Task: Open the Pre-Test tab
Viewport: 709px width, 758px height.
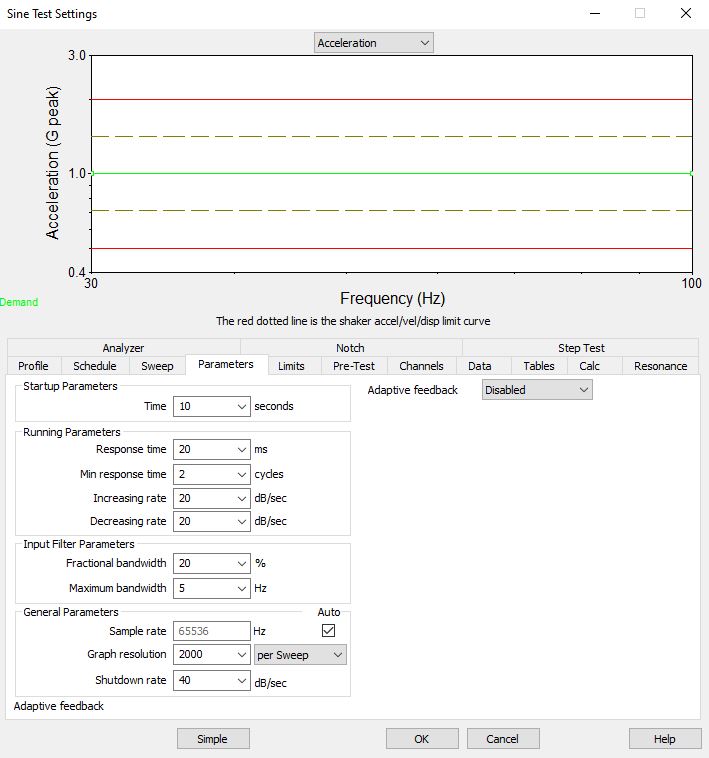Action: (354, 366)
